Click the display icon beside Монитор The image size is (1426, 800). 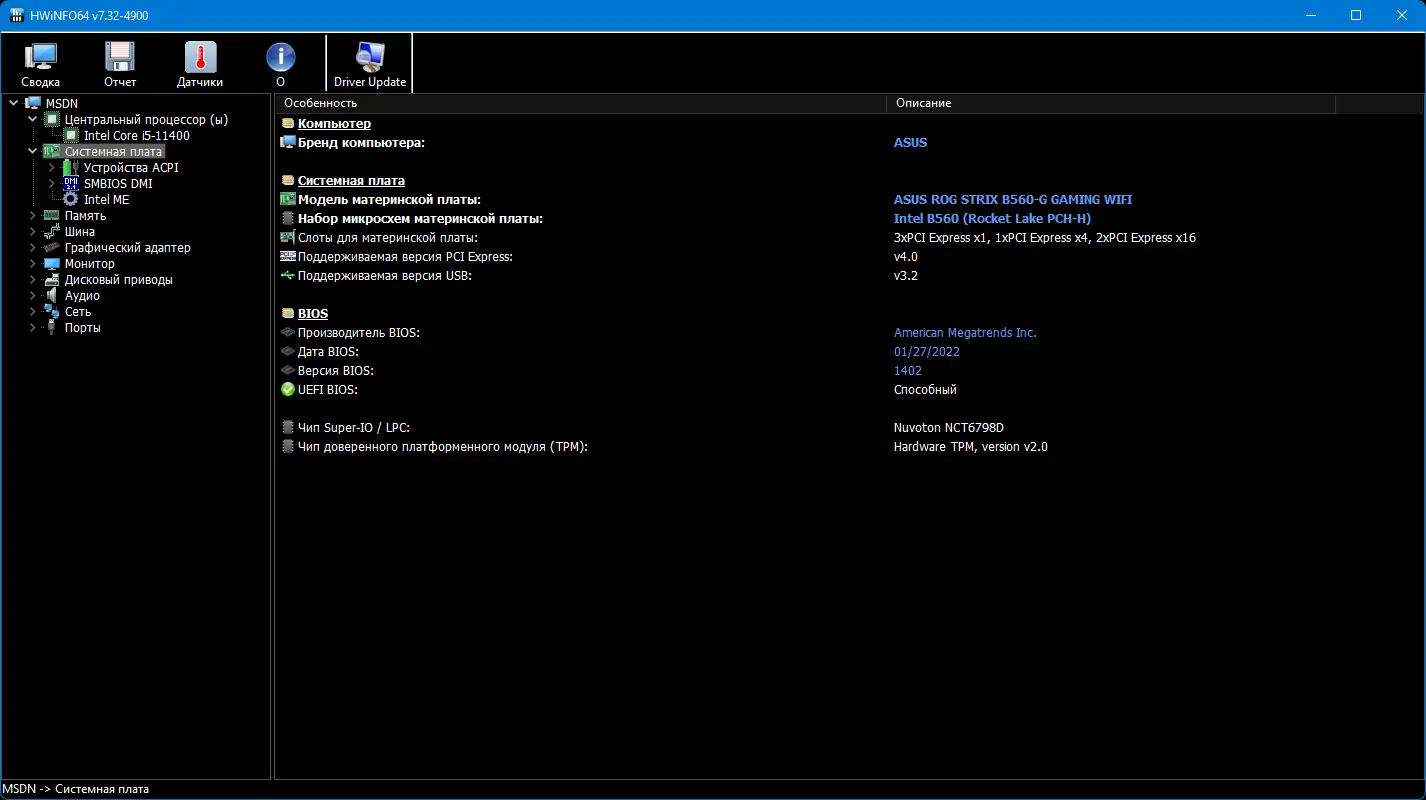[52, 263]
